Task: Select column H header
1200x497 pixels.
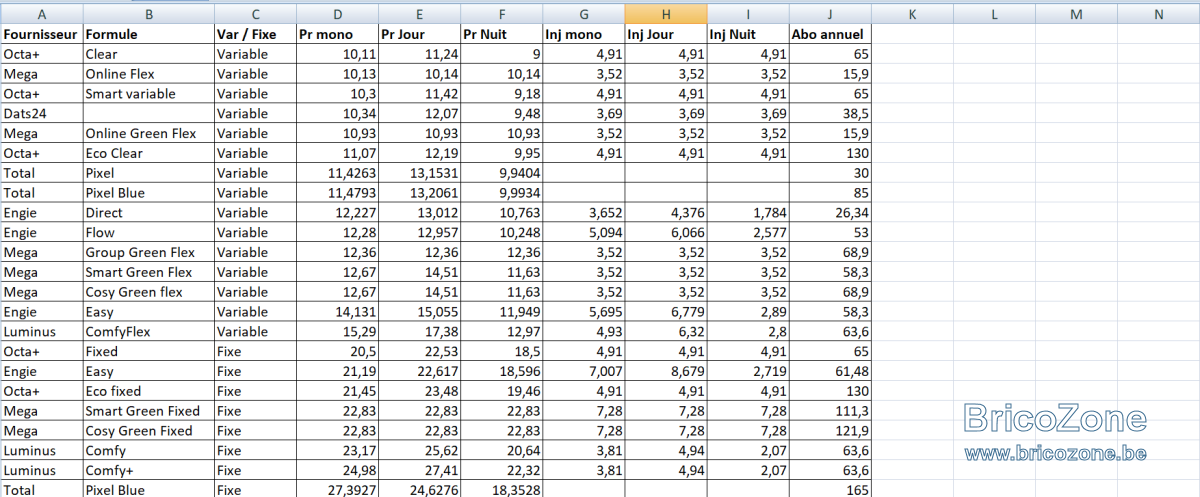Action: tap(665, 14)
